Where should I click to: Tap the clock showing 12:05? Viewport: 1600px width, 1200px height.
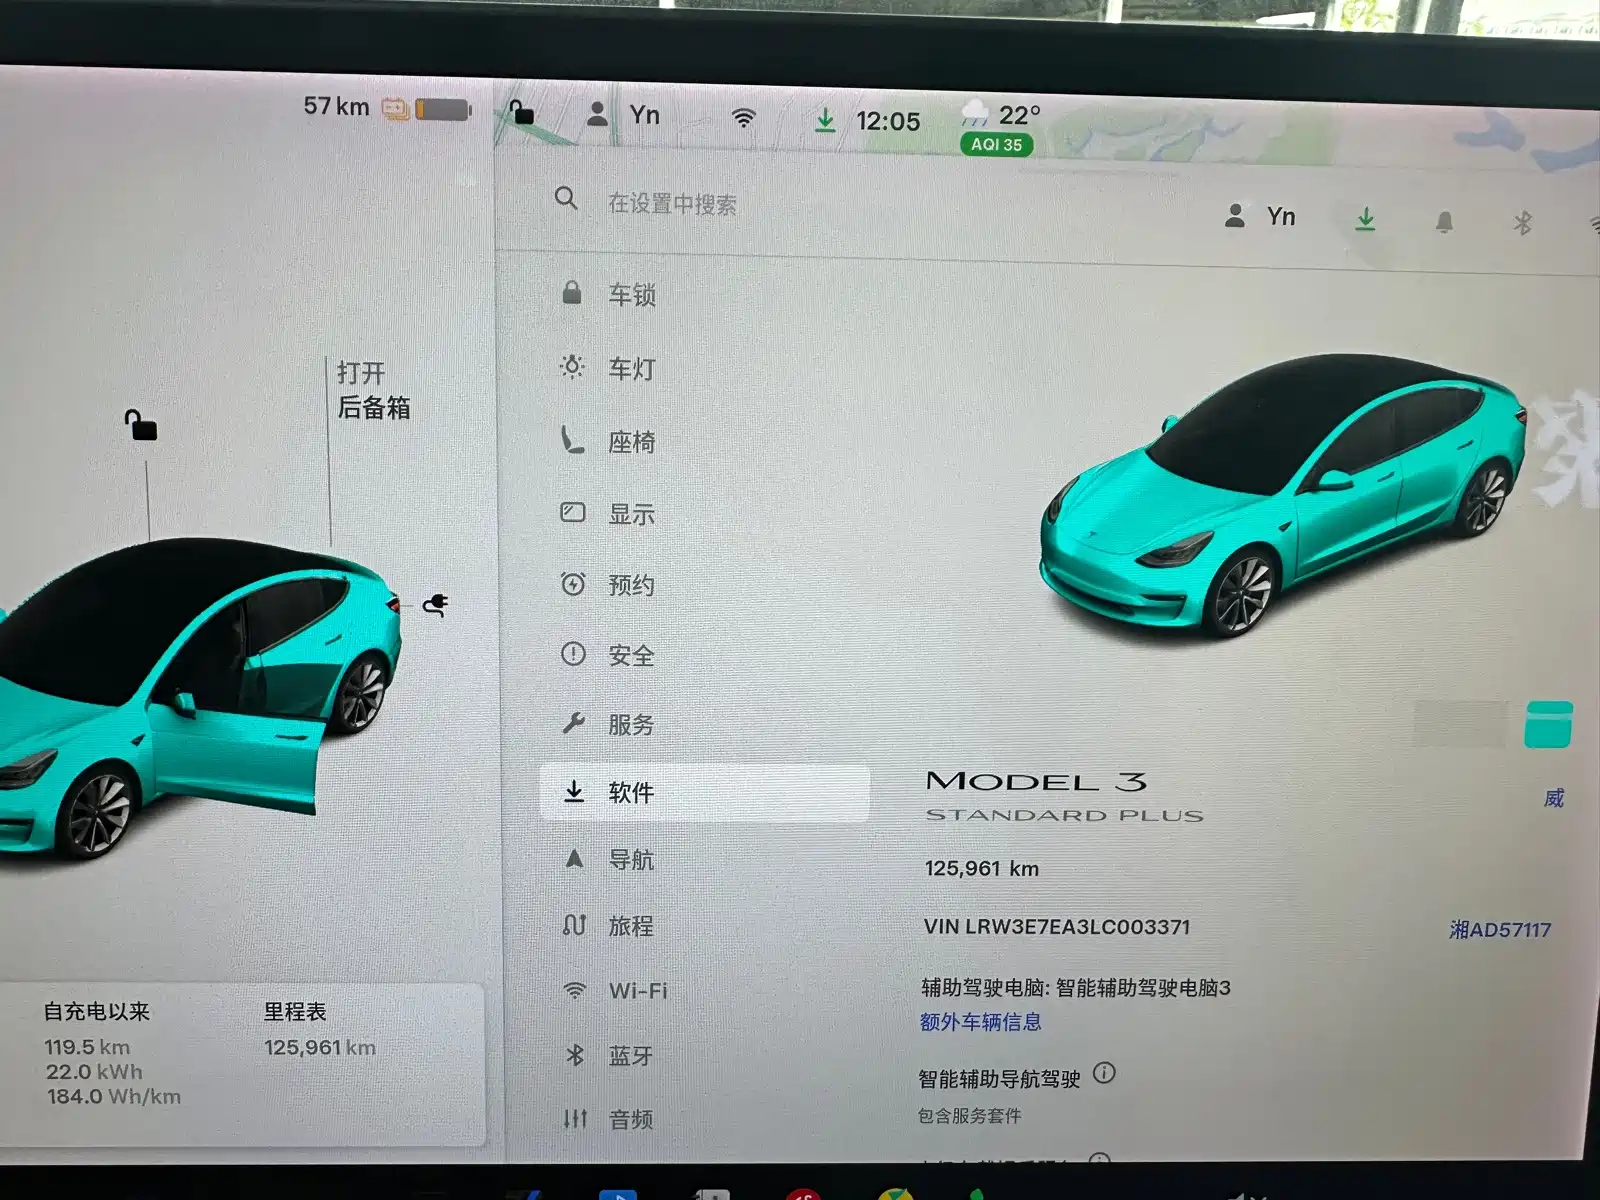[888, 122]
